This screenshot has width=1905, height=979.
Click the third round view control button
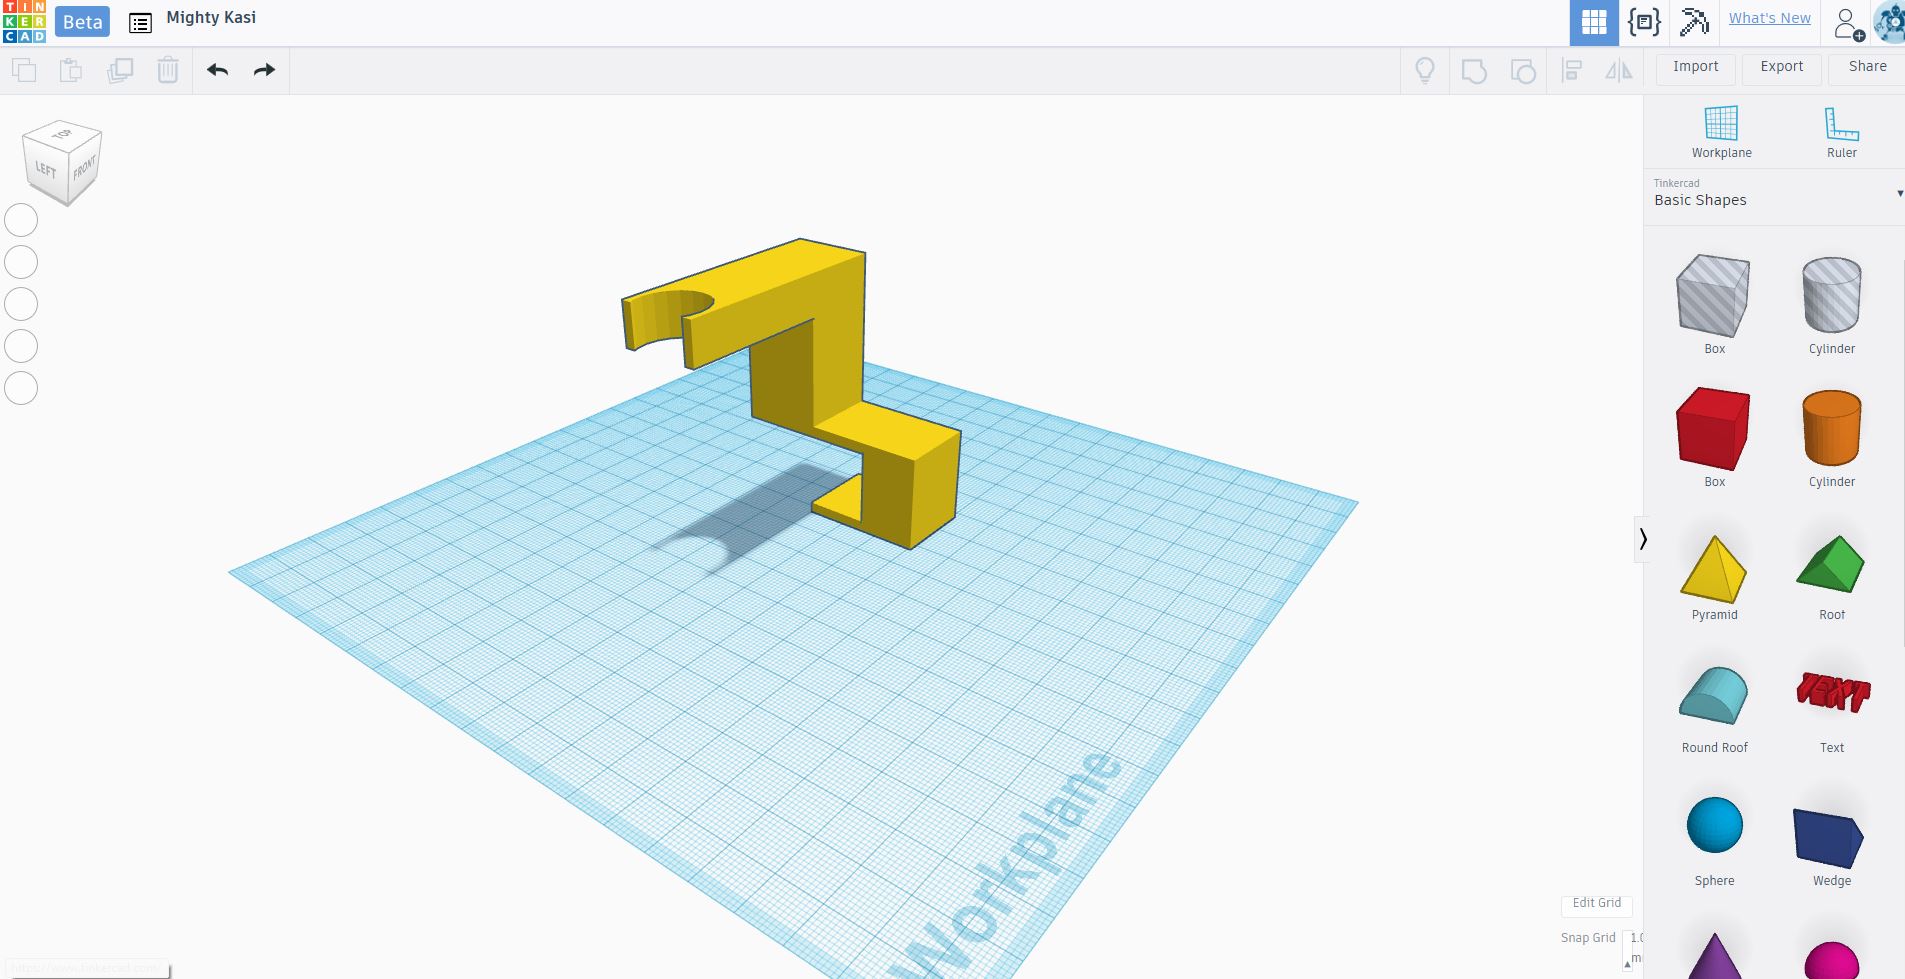21,304
